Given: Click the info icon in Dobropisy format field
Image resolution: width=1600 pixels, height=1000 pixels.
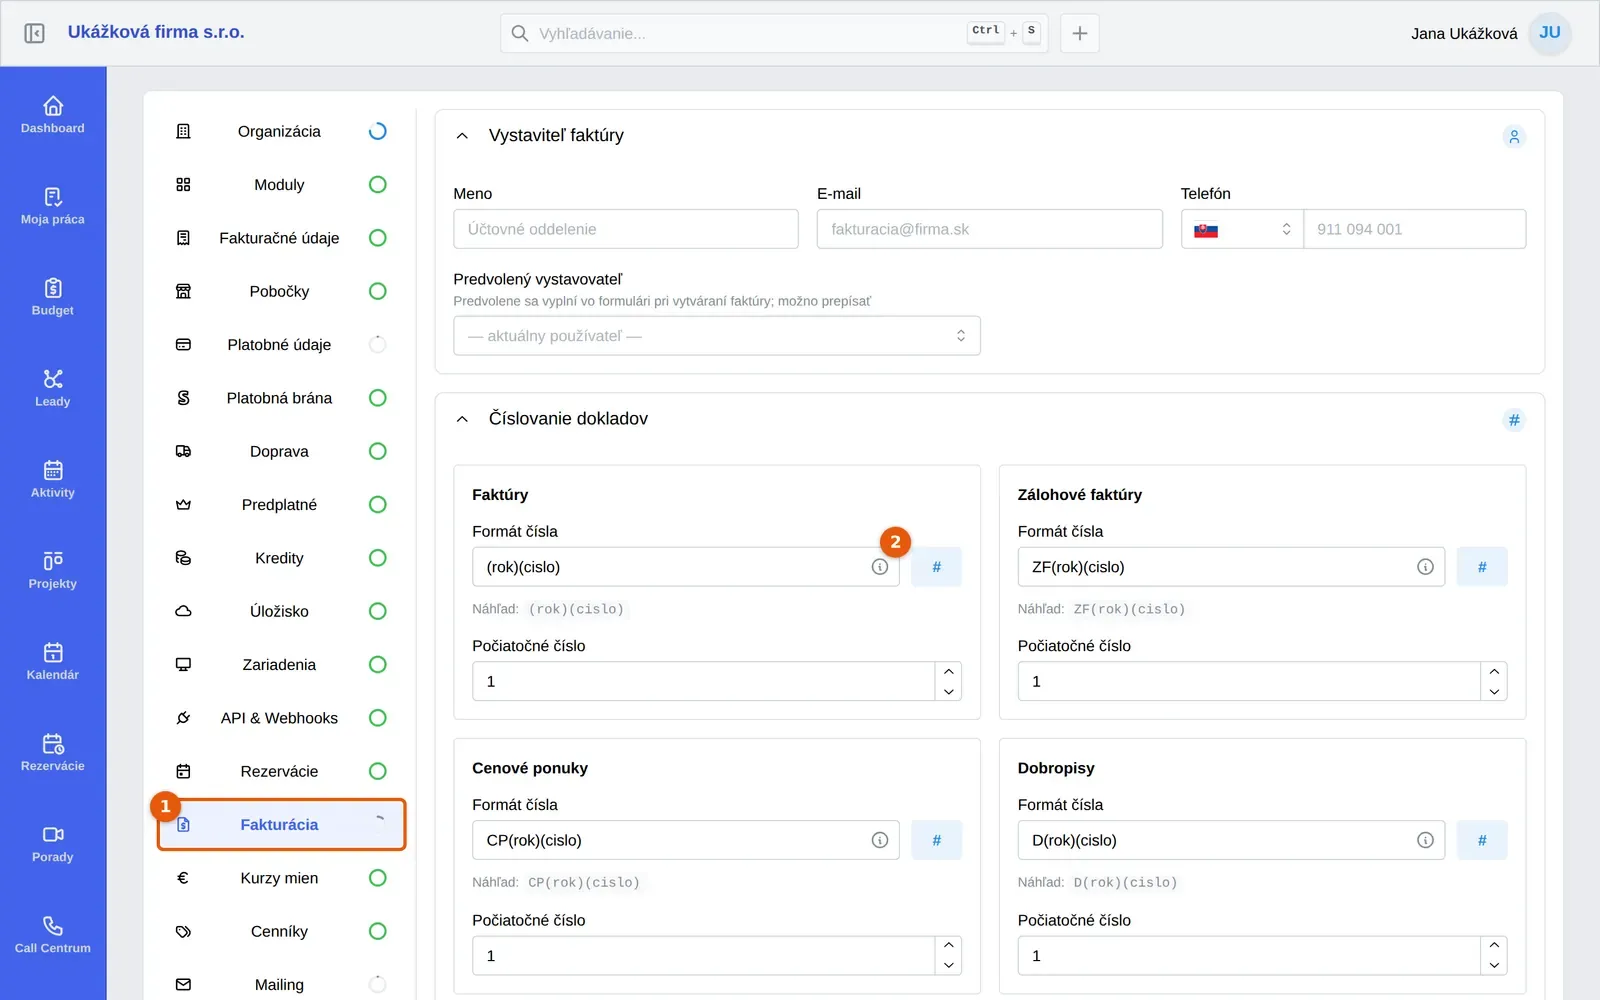Looking at the screenshot, I should click(1425, 840).
